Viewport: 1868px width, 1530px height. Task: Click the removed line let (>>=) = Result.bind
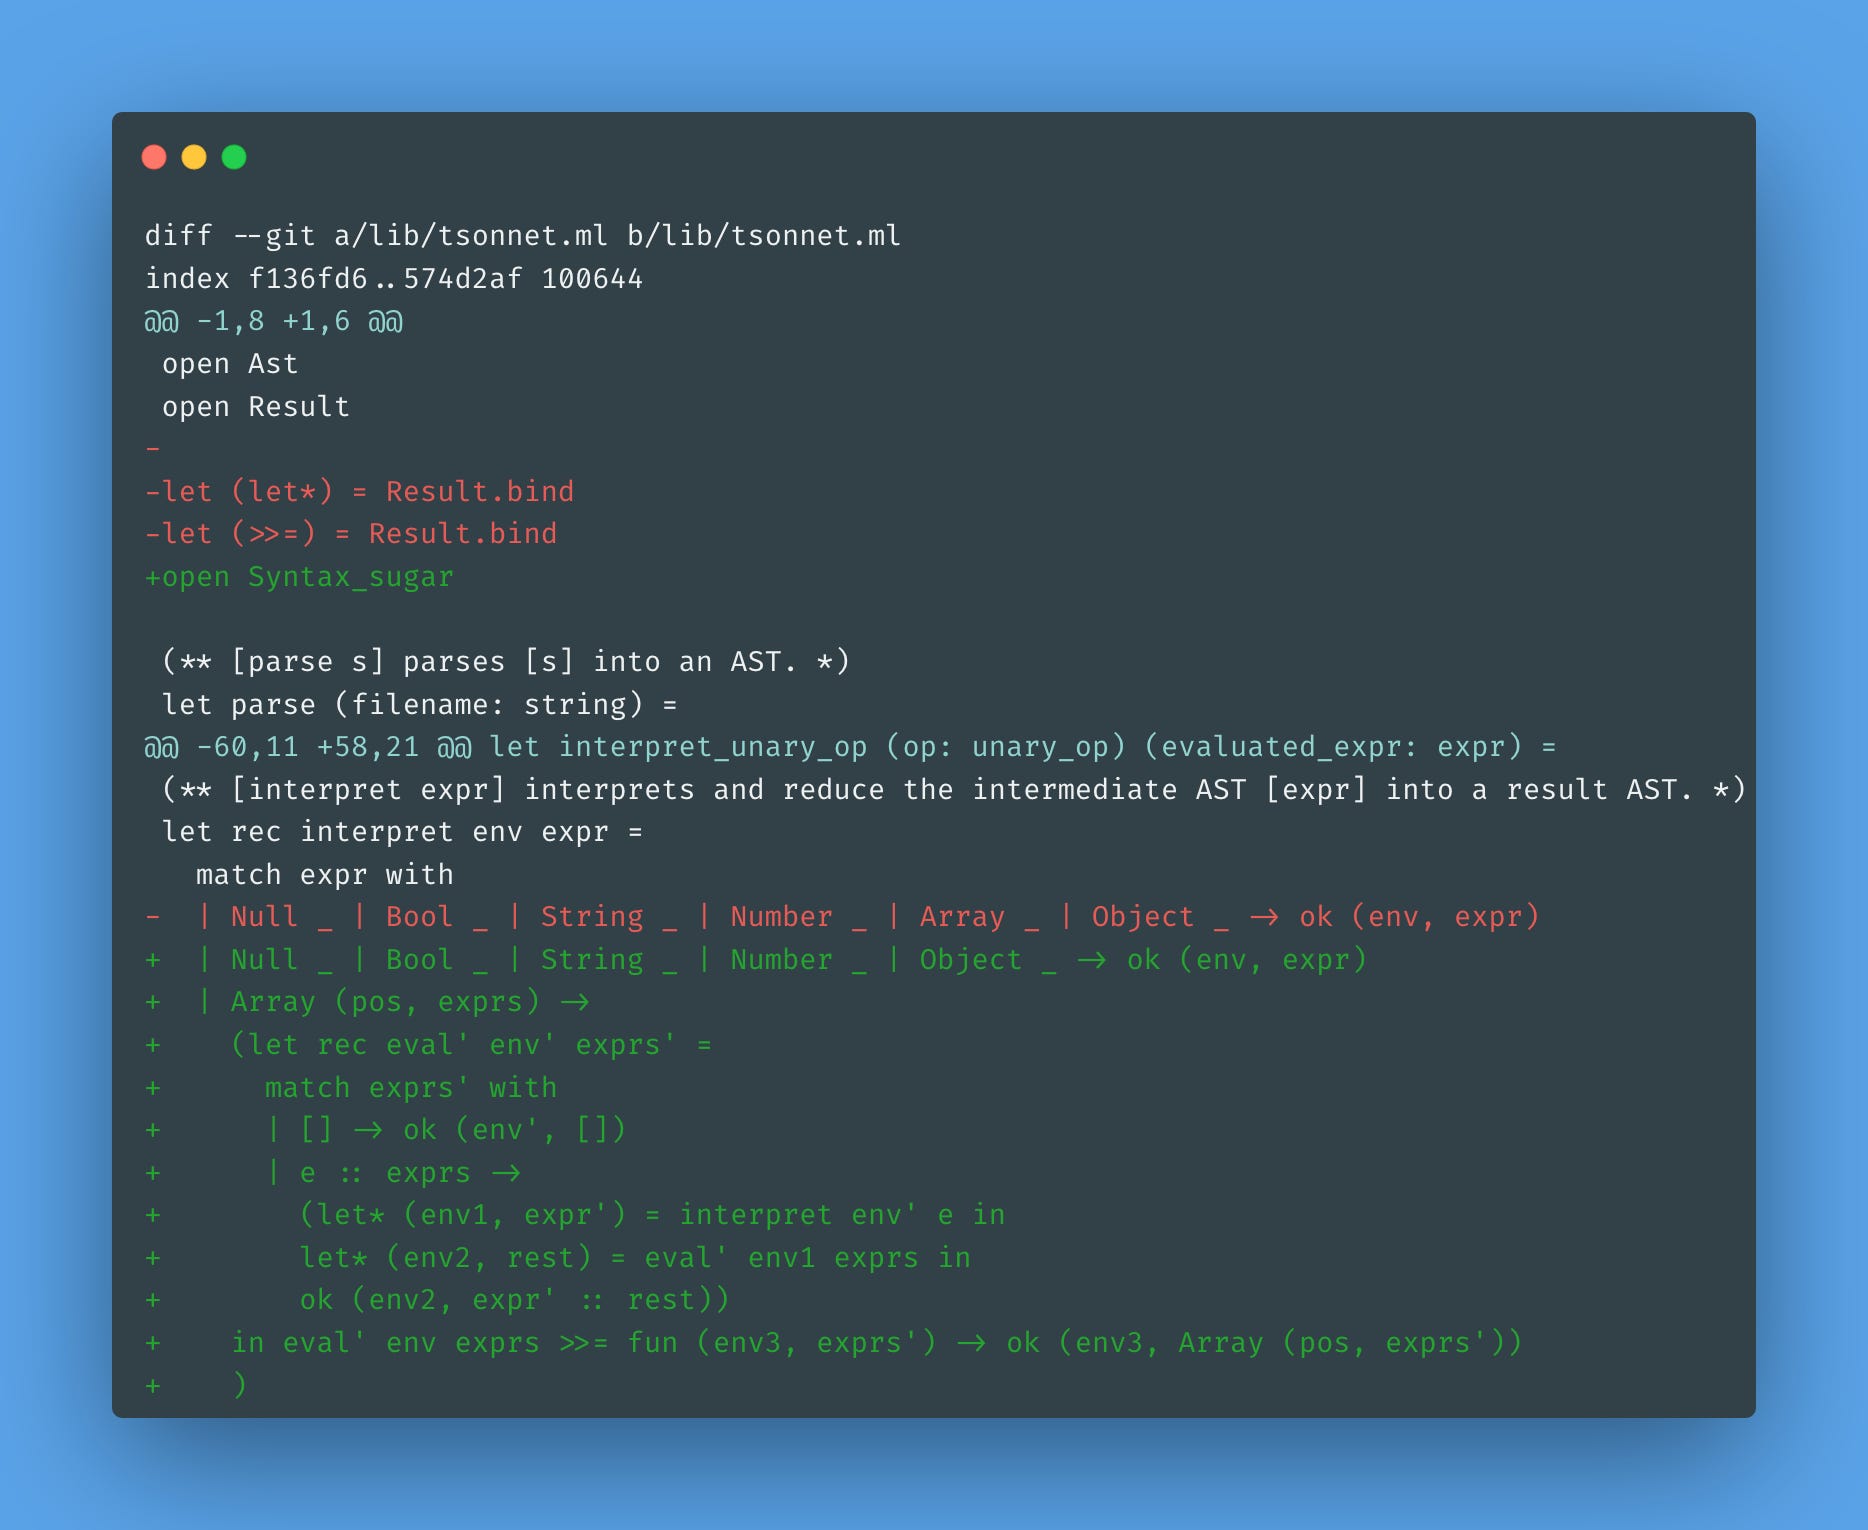(351, 534)
